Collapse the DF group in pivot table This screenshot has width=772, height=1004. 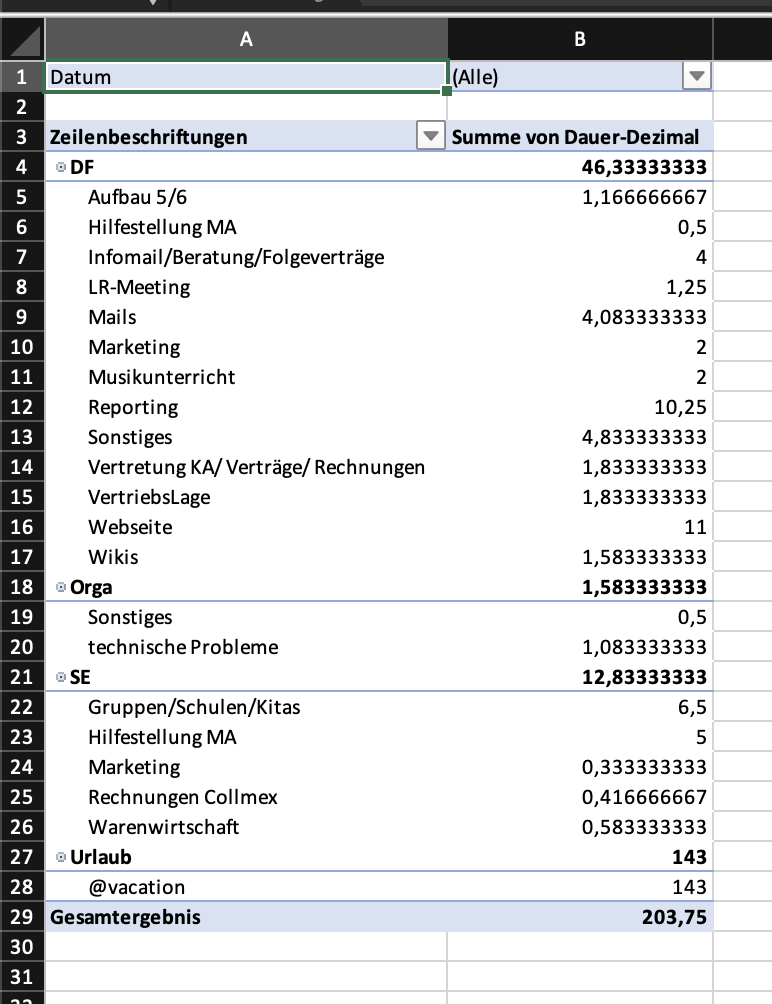61,168
